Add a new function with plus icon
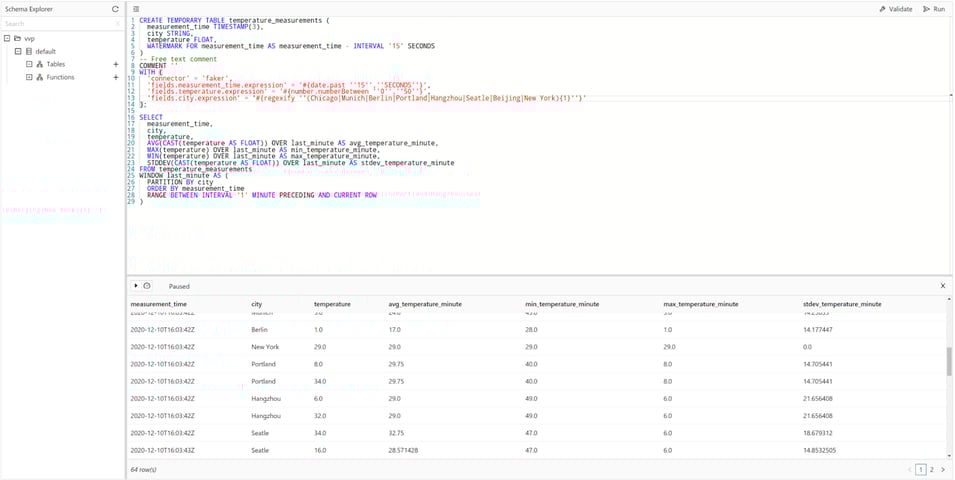 point(116,77)
